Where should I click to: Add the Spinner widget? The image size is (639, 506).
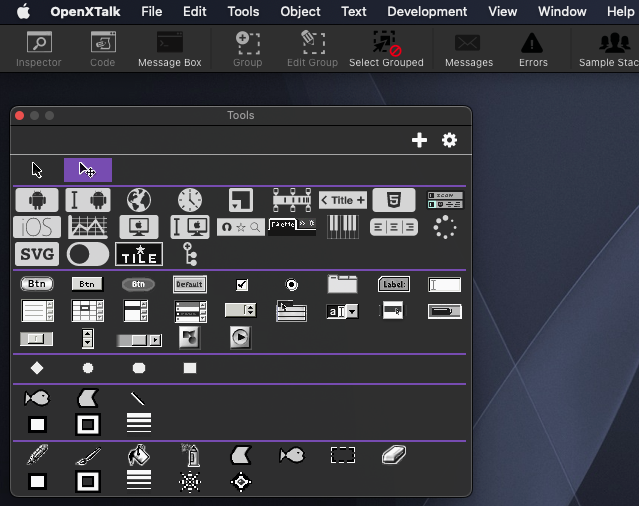[445, 227]
